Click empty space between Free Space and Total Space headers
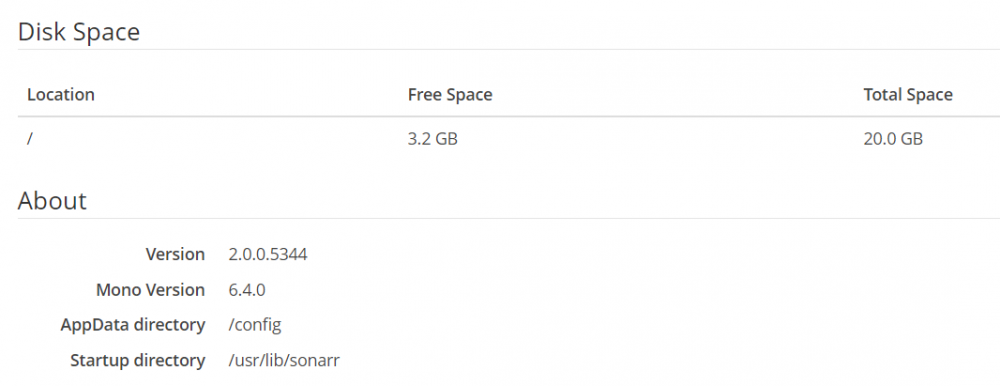The height and width of the screenshot is (386, 1000). [678, 94]
